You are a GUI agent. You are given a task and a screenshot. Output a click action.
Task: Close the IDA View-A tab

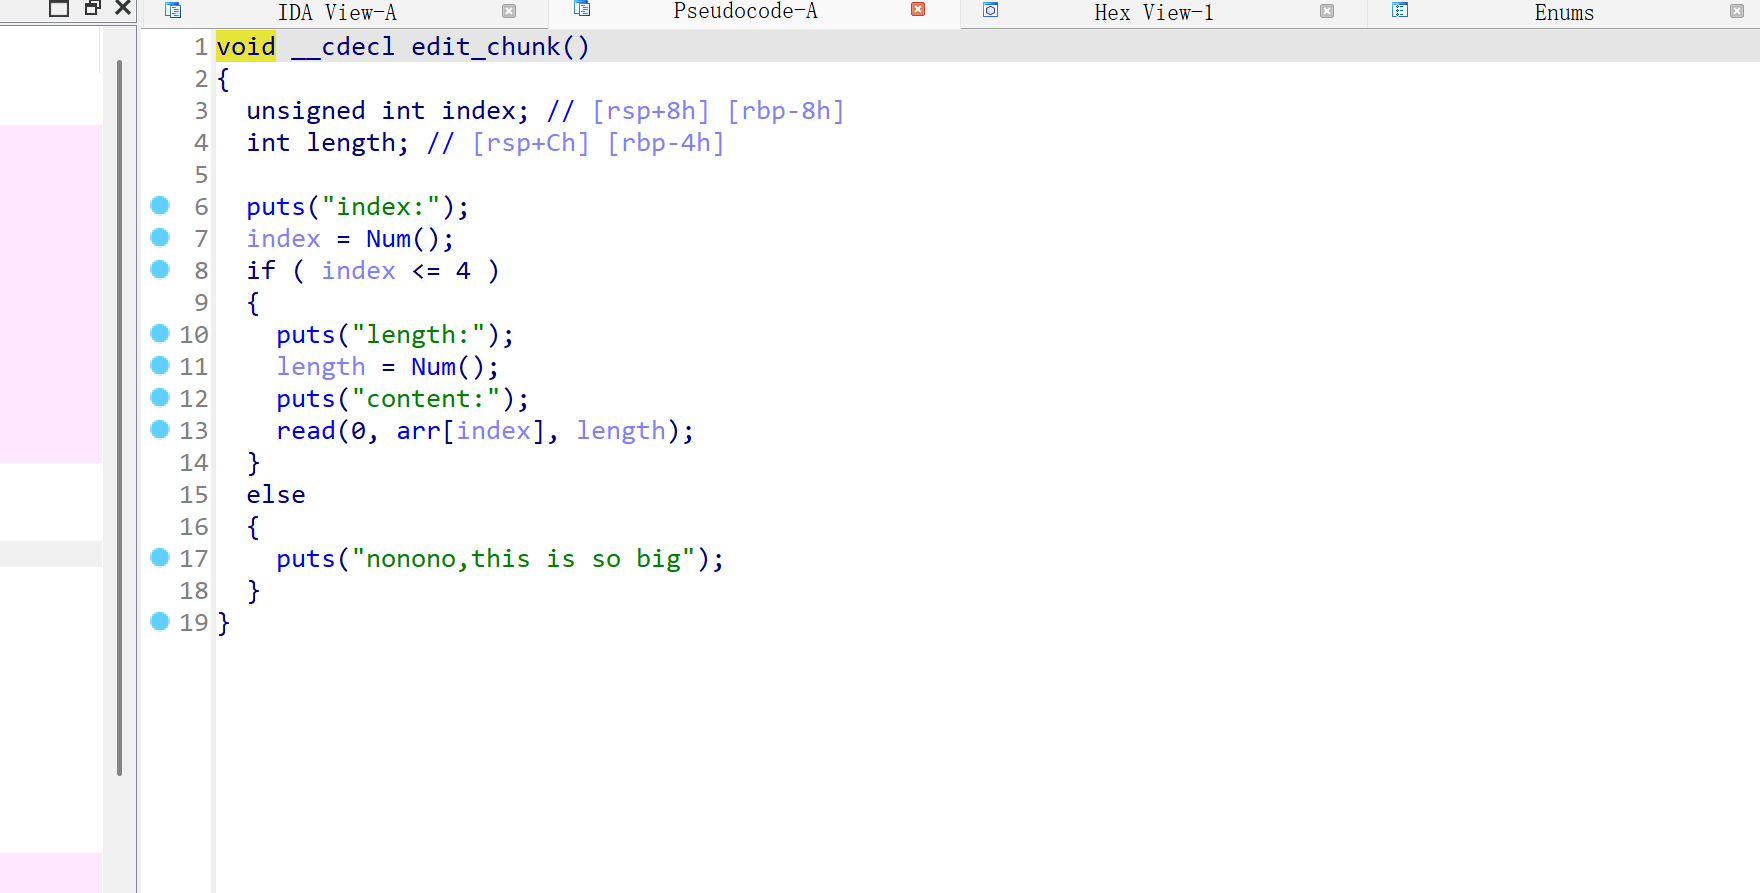[x=509, y=12]
